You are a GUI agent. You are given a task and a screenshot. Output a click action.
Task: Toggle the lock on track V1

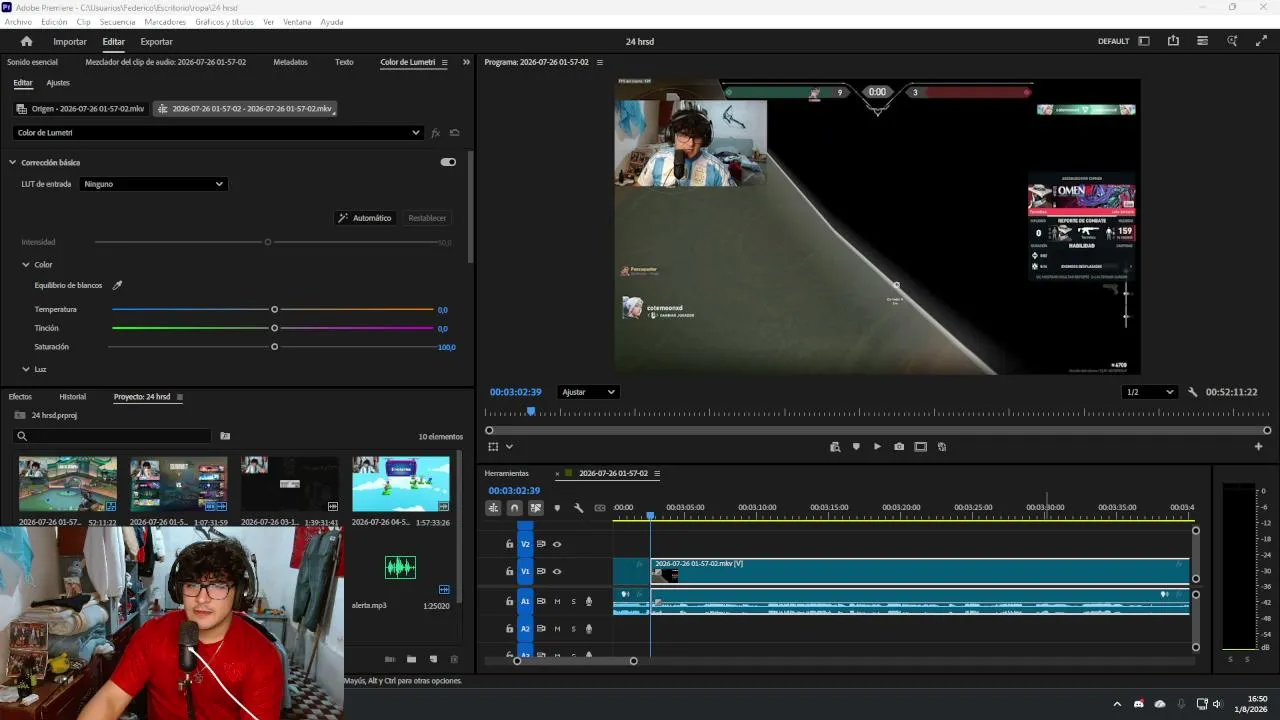click(509, 571)
